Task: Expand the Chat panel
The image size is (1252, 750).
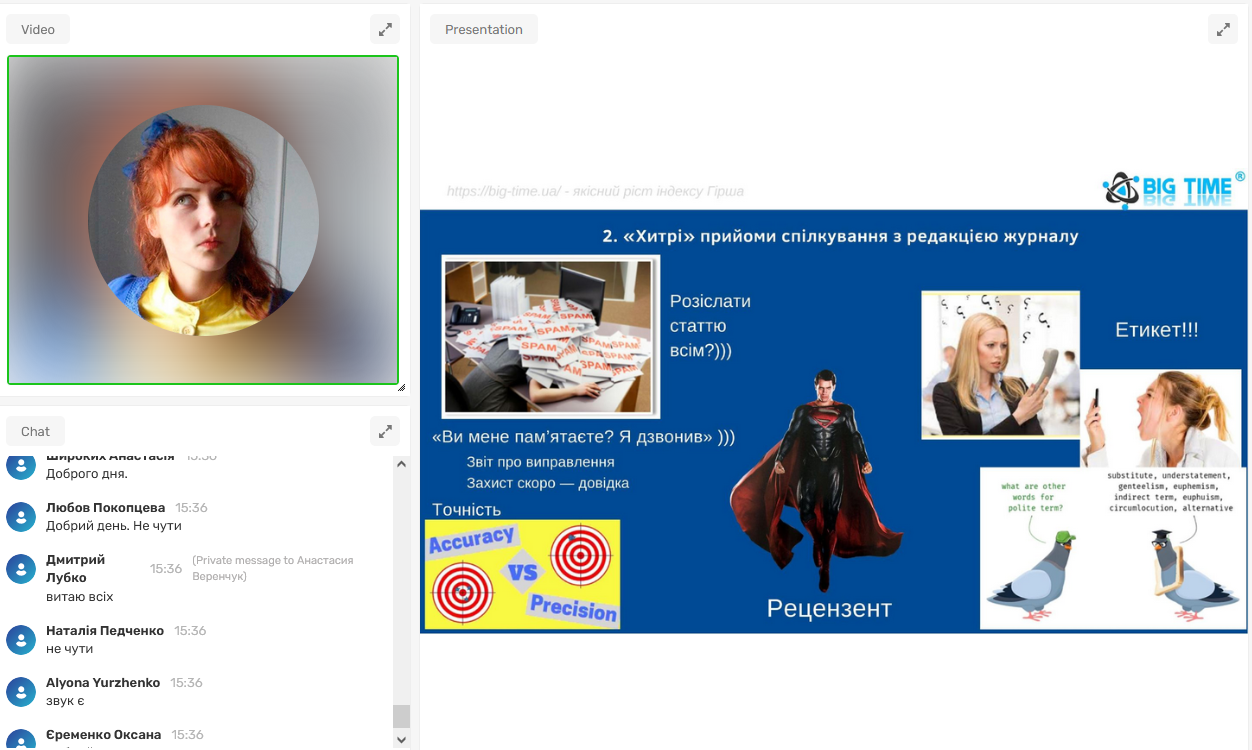Action: (385, 431)
